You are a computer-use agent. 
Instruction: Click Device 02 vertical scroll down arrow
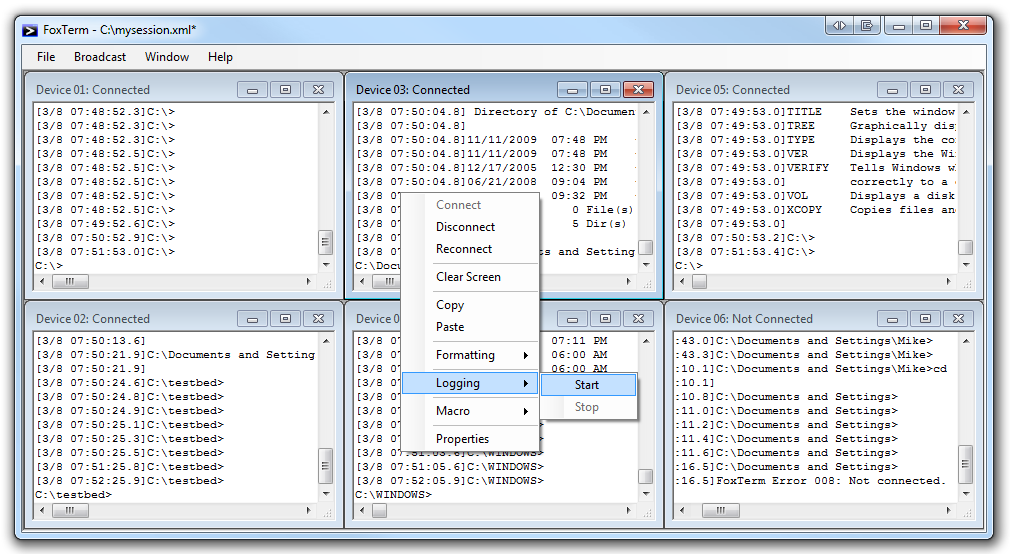326,494
